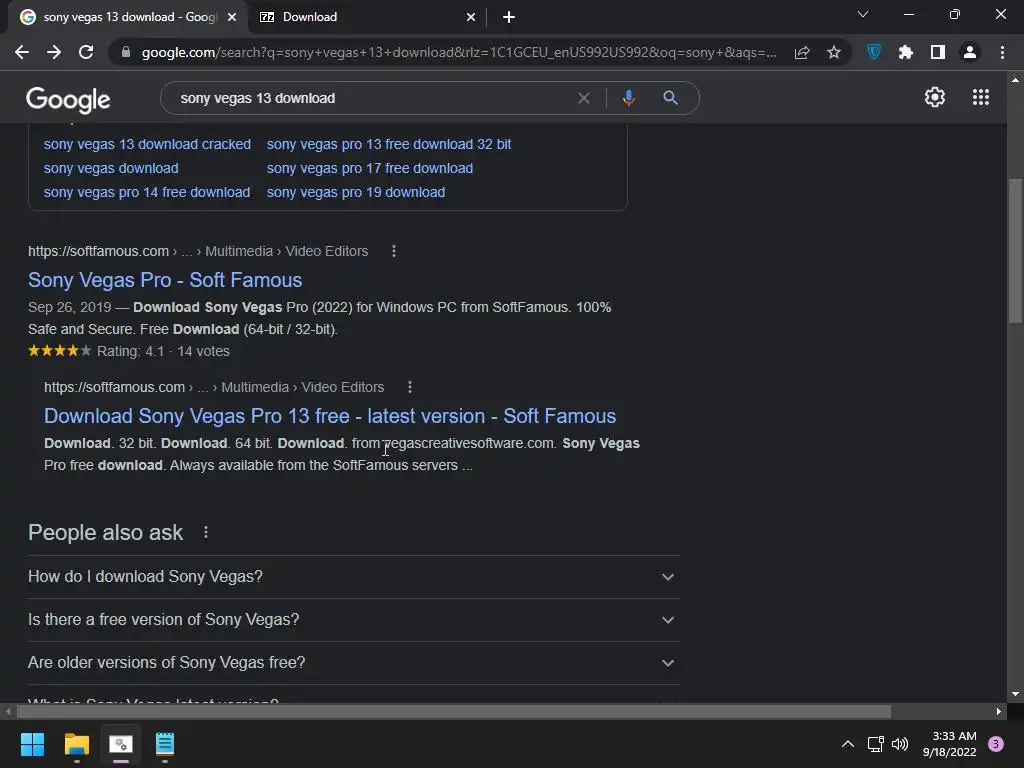Image resolution: width=1024 pixels, height=768 pixels.
Task: Open Google search settings gear
Action: point(935,97)
